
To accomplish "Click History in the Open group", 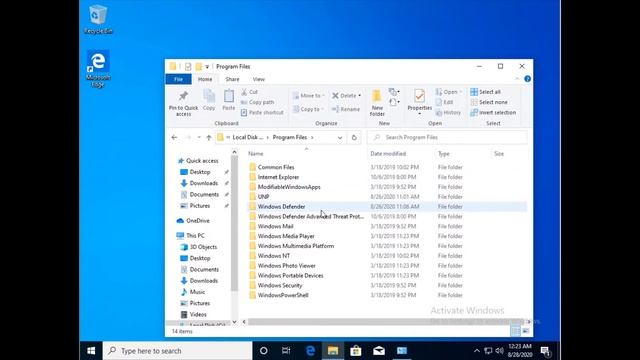I will point(448,112).
